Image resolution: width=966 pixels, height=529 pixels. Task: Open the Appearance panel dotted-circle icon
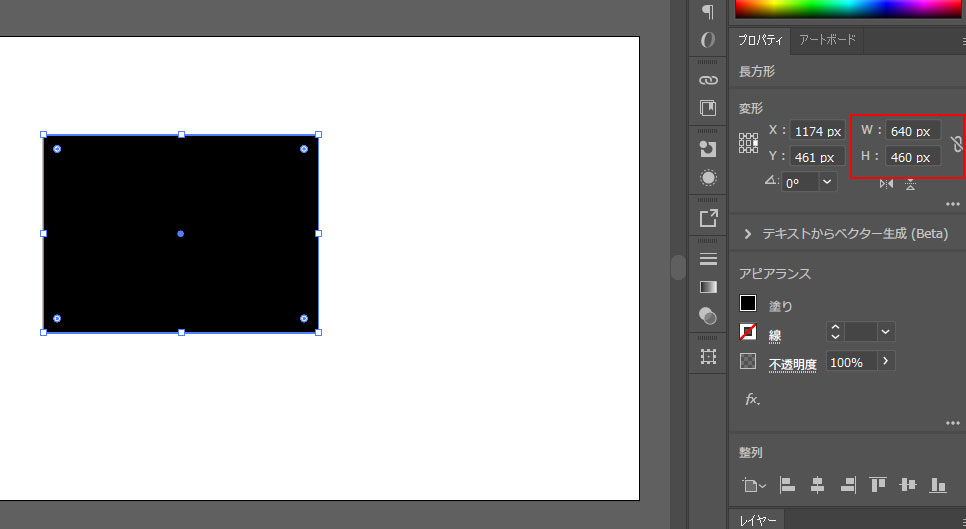click(708, 178)
